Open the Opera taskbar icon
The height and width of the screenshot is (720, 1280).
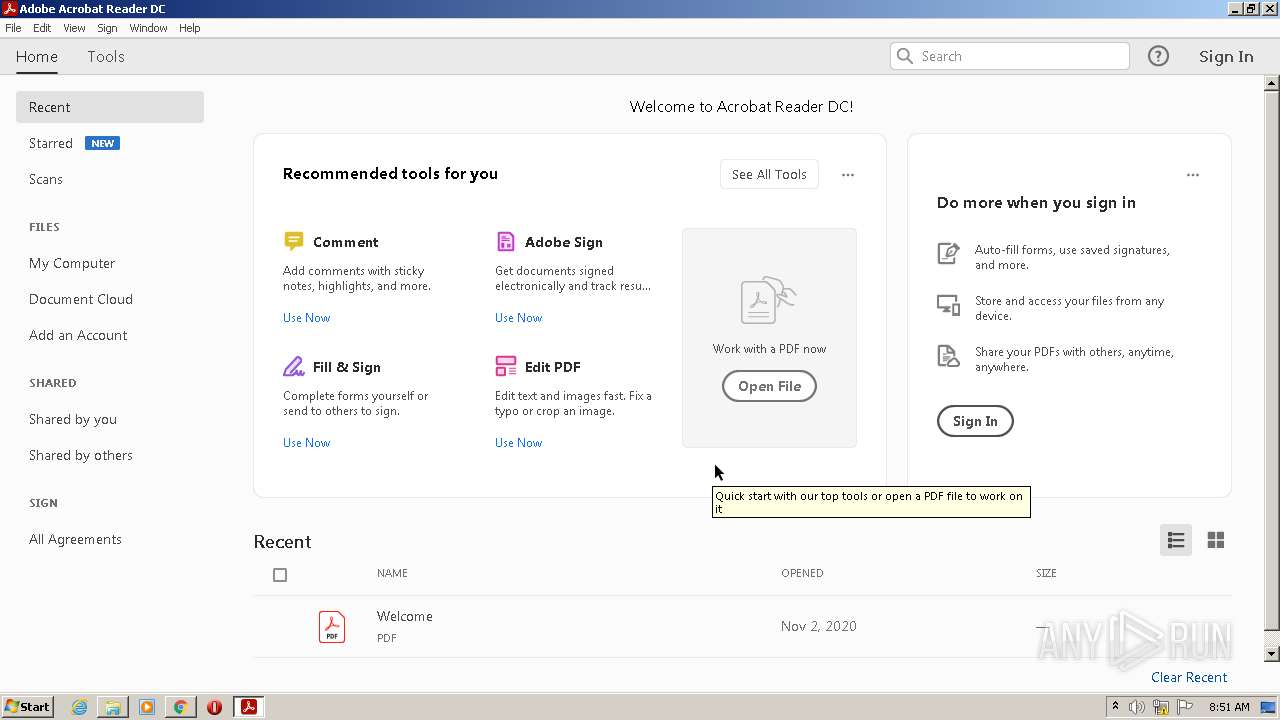214,707
